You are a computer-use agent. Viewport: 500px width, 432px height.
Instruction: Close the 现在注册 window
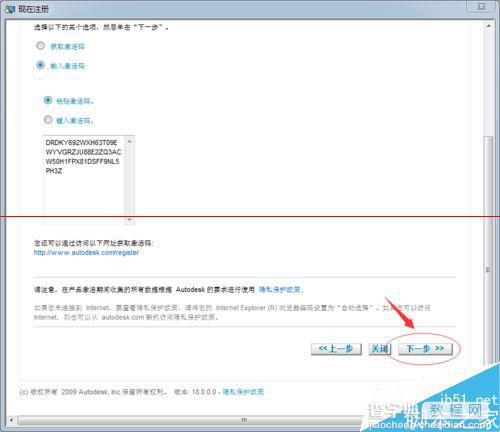coord(481,6)
